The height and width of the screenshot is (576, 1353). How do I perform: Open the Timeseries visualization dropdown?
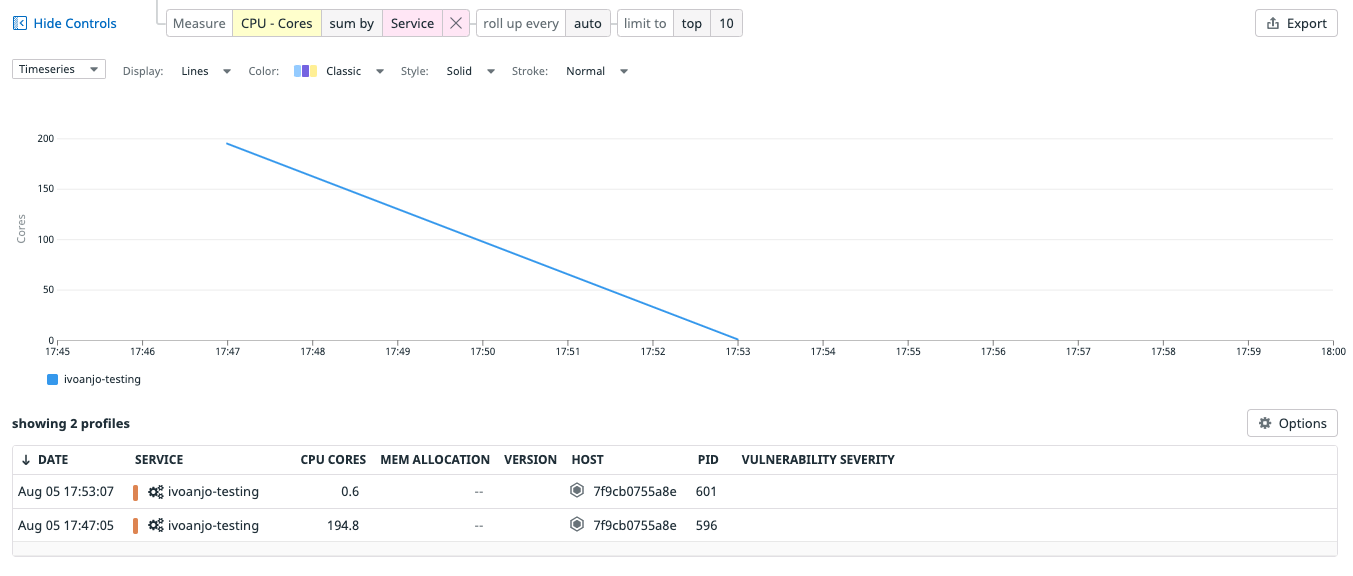click(59, 69)
